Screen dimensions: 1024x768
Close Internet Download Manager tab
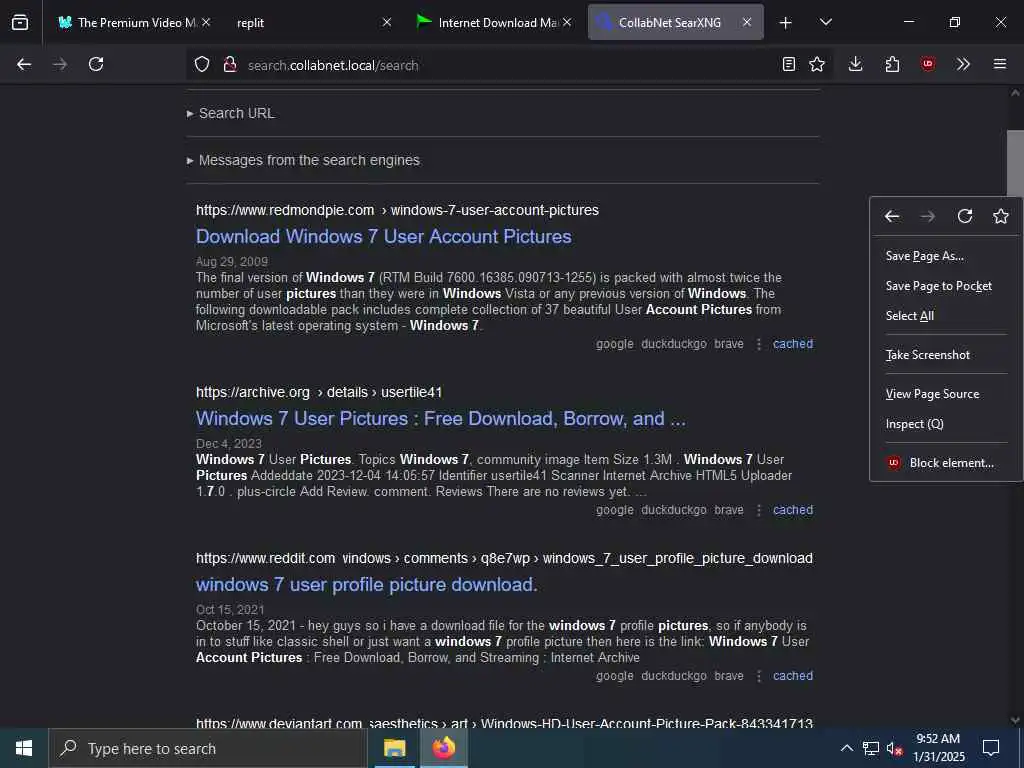(x=567, y=22)
